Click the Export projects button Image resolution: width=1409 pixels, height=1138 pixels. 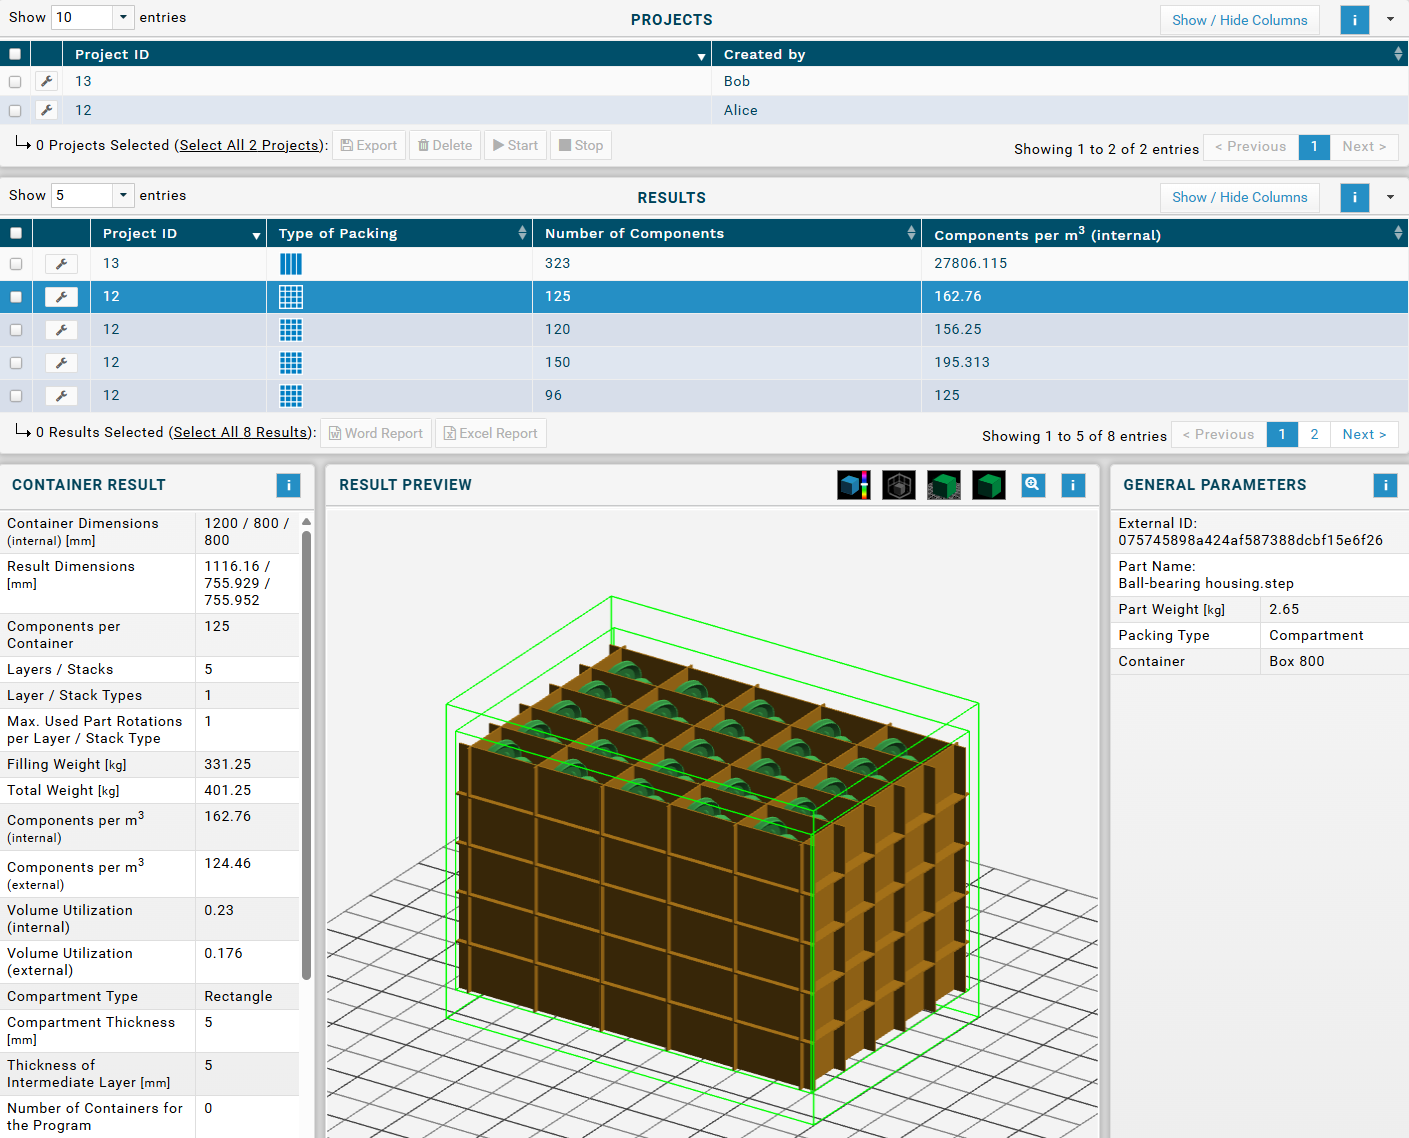(369, 145)
